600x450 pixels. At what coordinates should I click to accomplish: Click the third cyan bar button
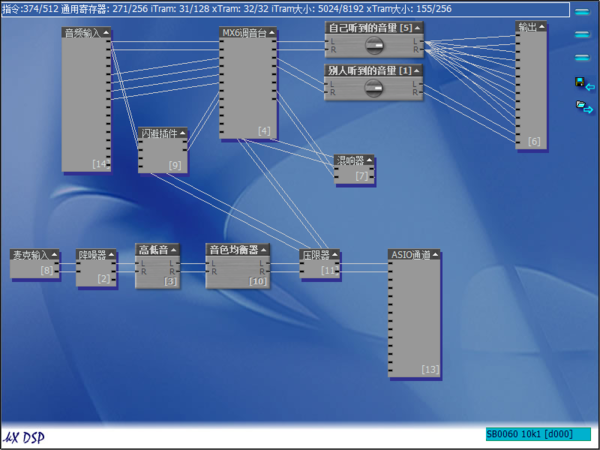coord(582,58)
